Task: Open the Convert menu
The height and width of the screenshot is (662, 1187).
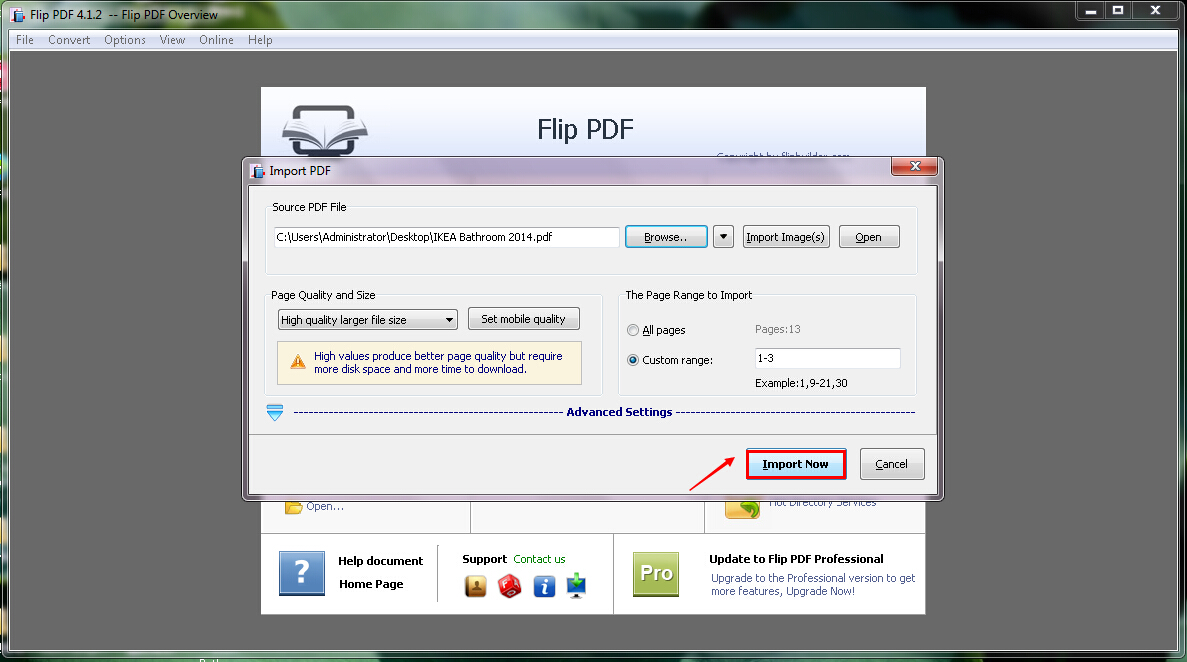Action: (69, 40)
